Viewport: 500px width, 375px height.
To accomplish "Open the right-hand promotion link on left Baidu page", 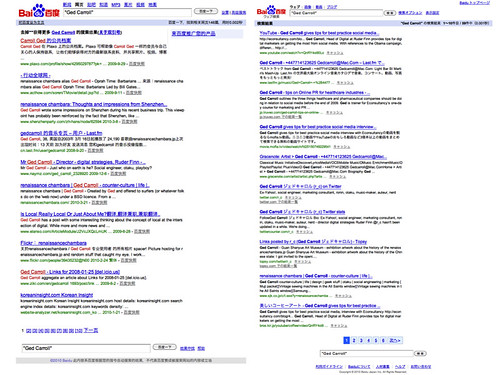I will [193, 34].
